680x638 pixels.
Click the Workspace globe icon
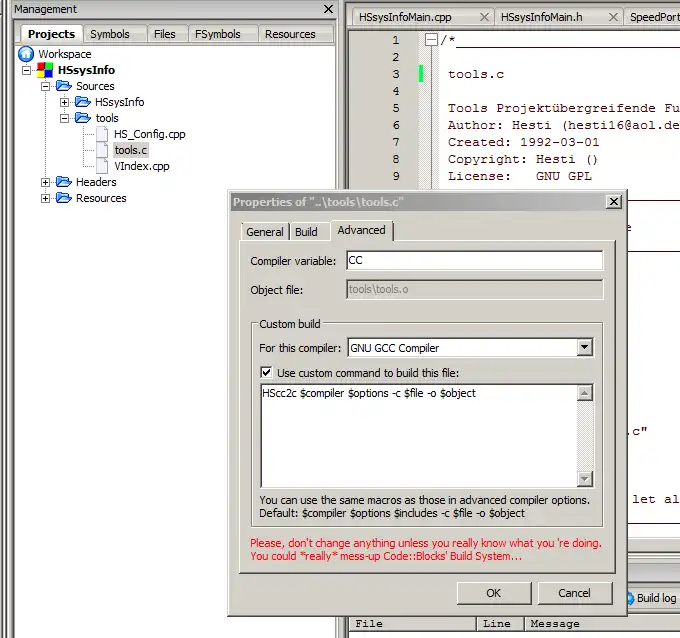pyautogui.click(x=26, y=54)
